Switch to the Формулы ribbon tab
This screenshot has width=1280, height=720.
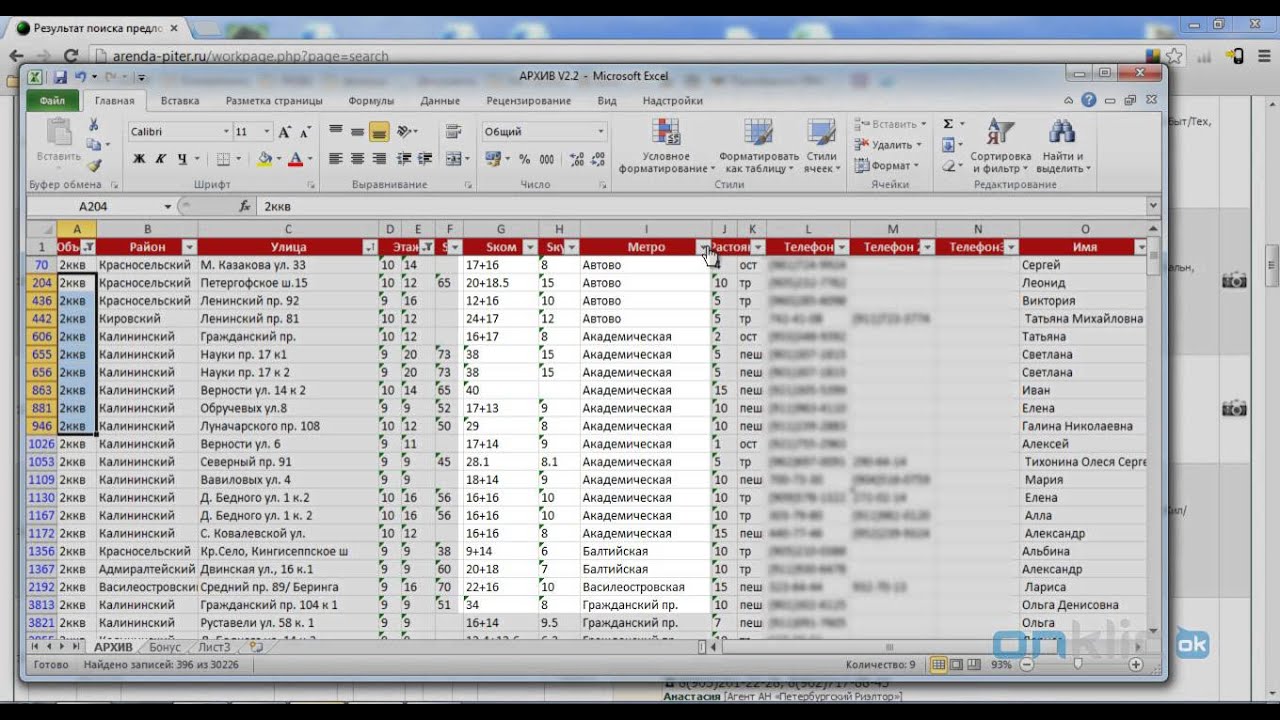pyautogui.click(x=371, y=101)
